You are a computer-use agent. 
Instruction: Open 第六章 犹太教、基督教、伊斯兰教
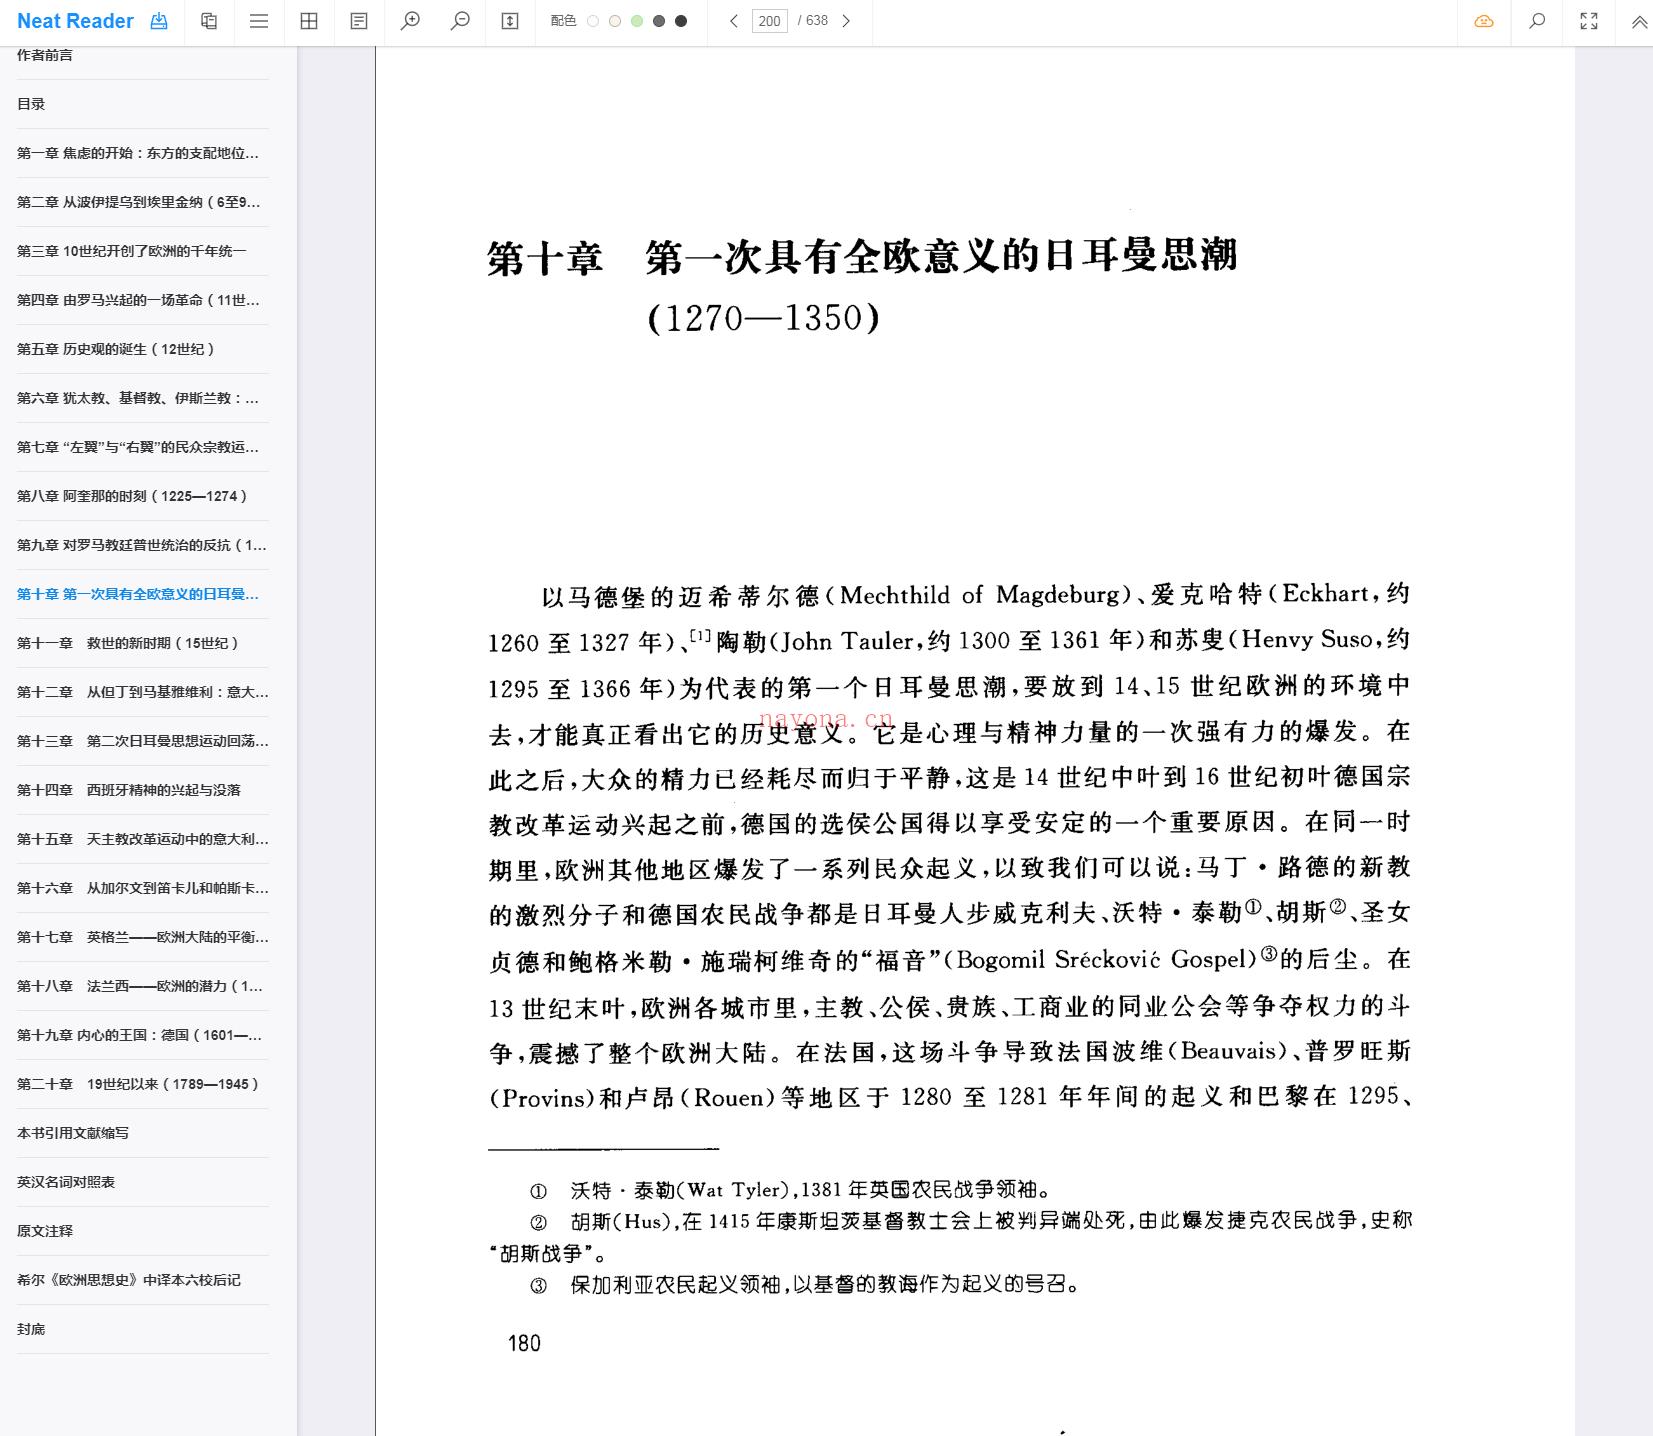[x=142, y=398]
